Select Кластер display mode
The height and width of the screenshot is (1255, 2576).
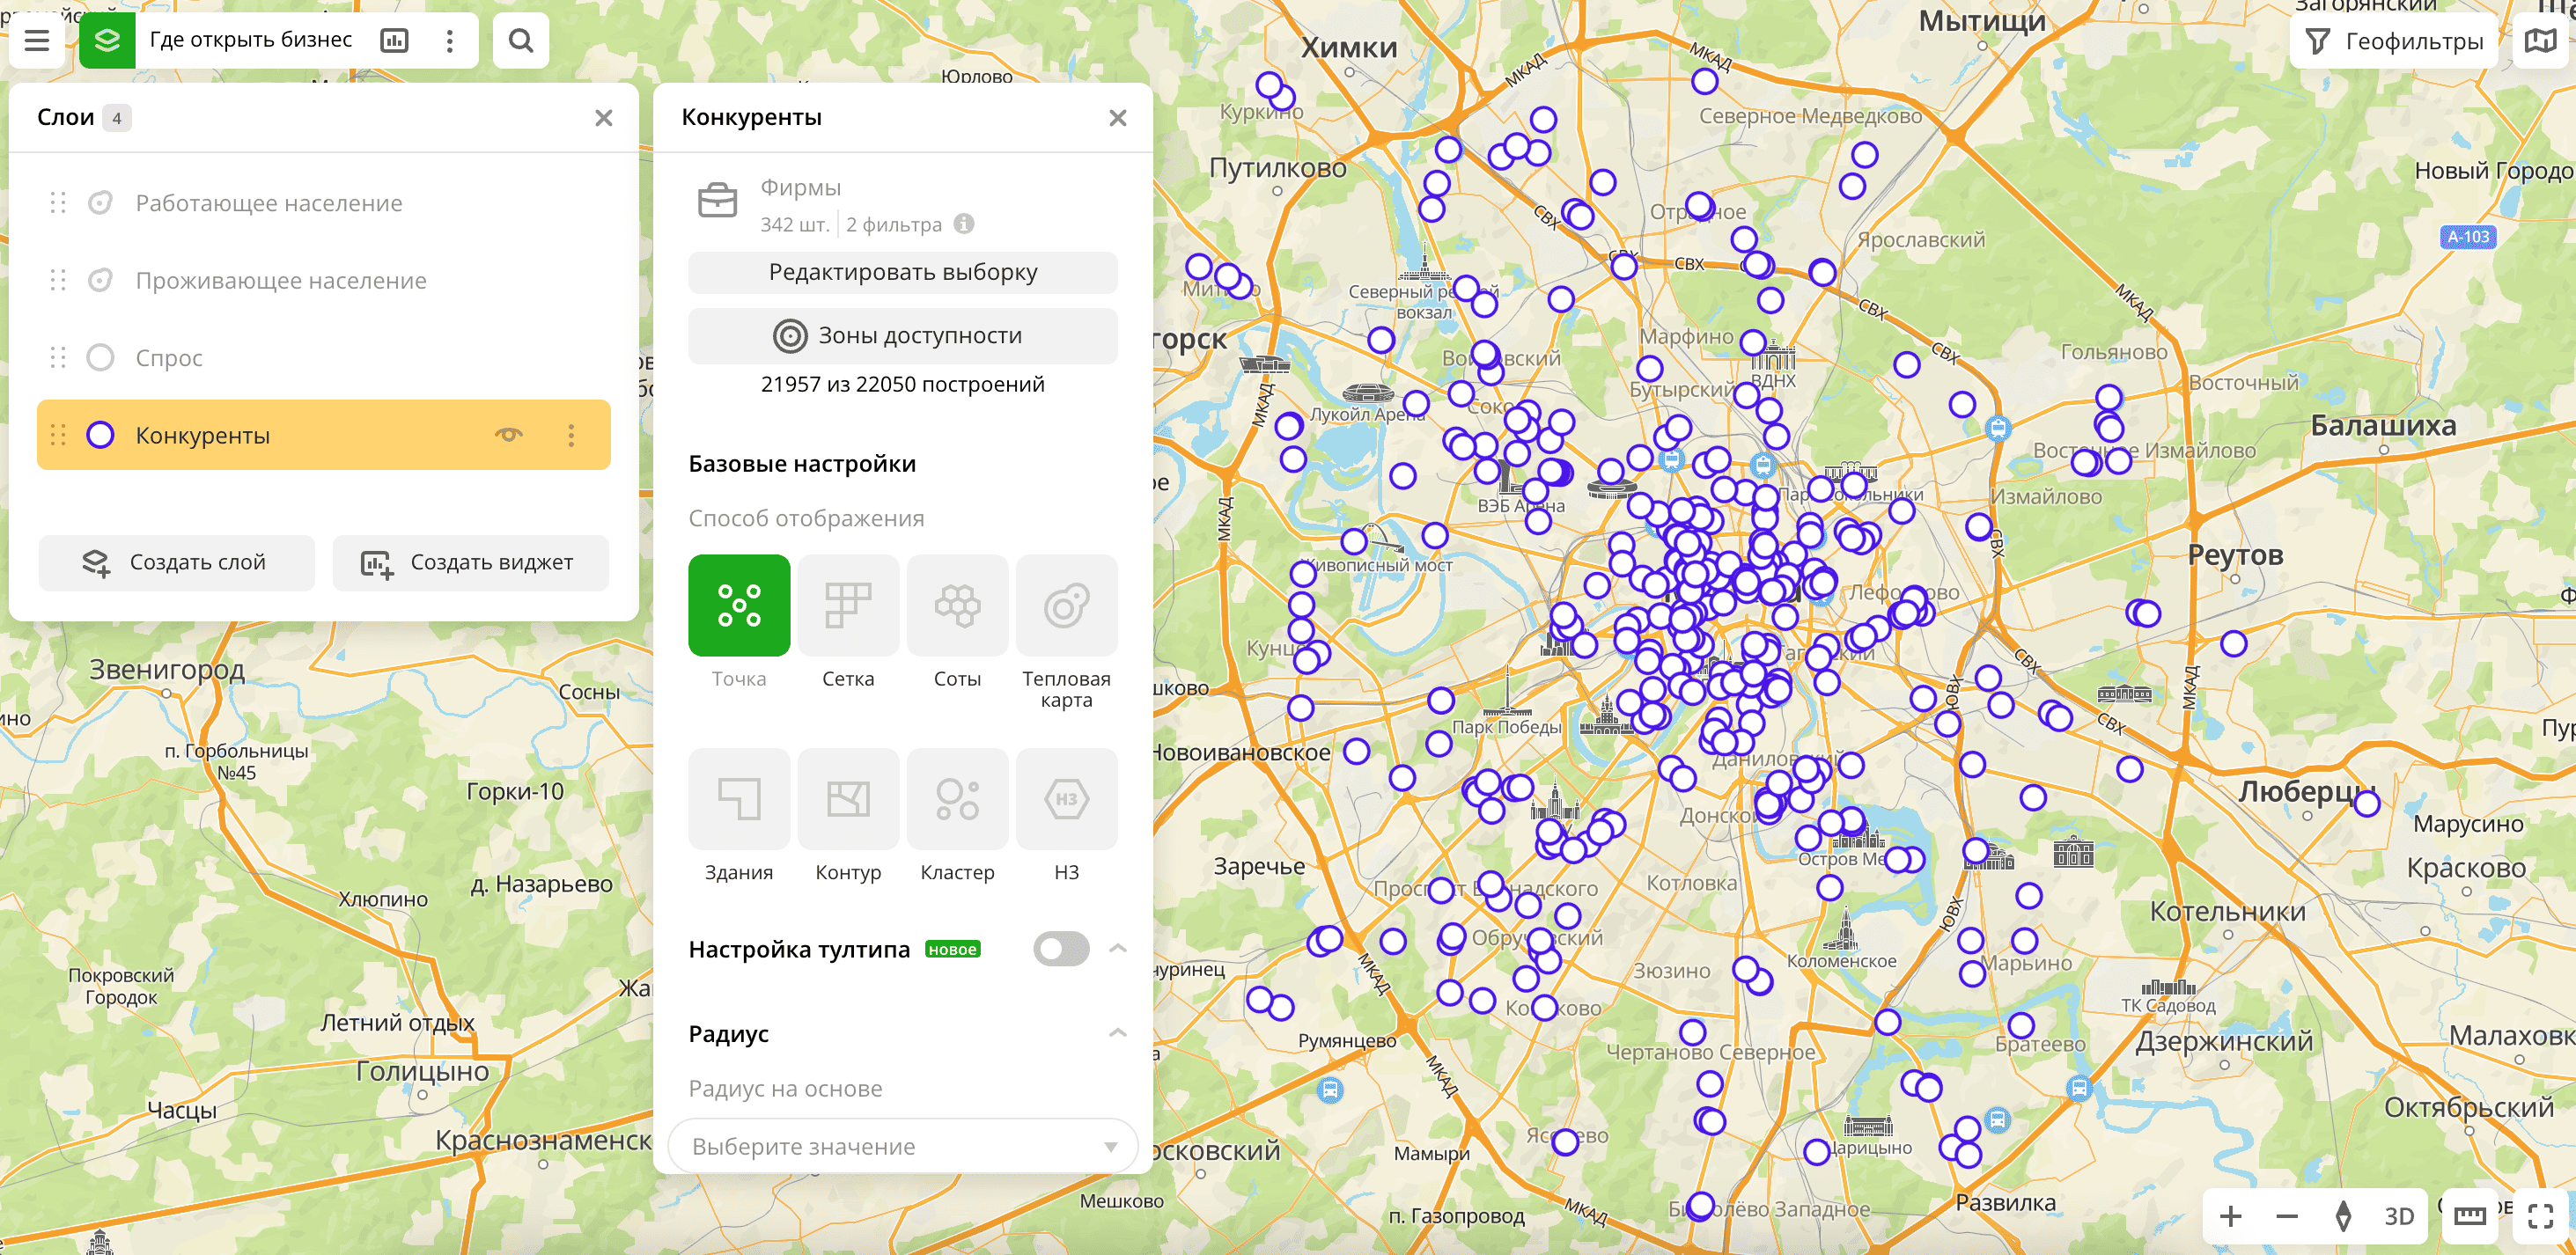point(957,799)
